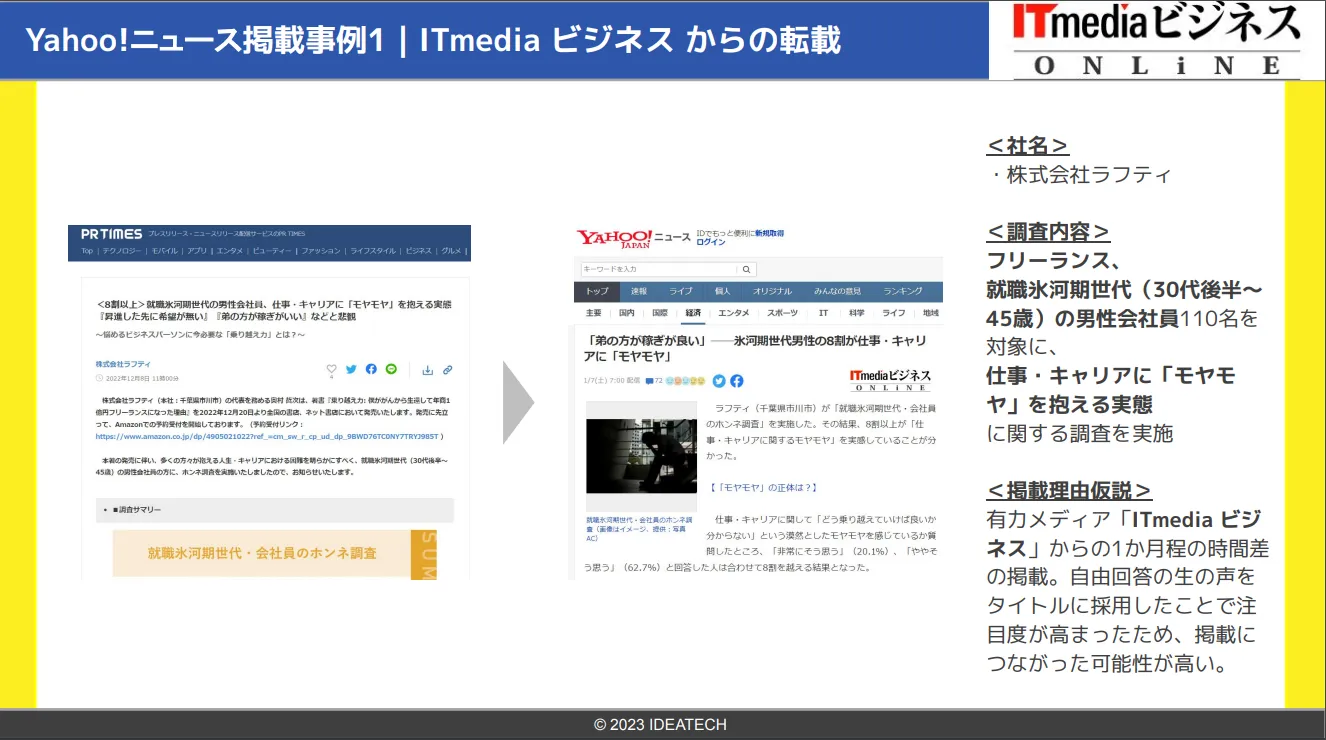Open the ライフ category on Yahoo News
1326x740 pixels.
coord(894,313)
